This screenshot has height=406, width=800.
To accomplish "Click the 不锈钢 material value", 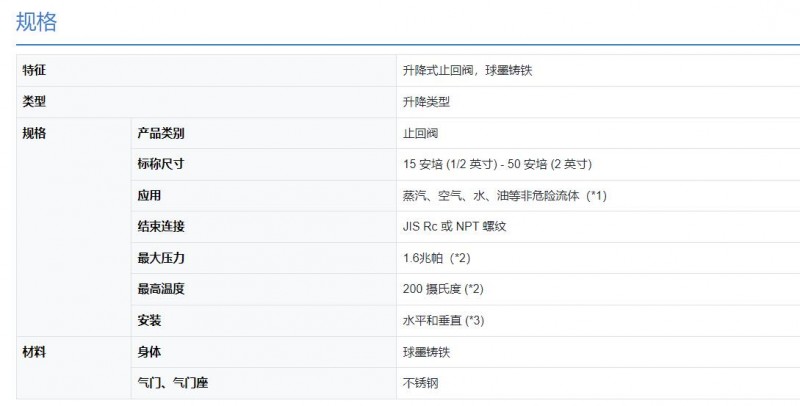I will pyautogui.click(x=420, y=383).
